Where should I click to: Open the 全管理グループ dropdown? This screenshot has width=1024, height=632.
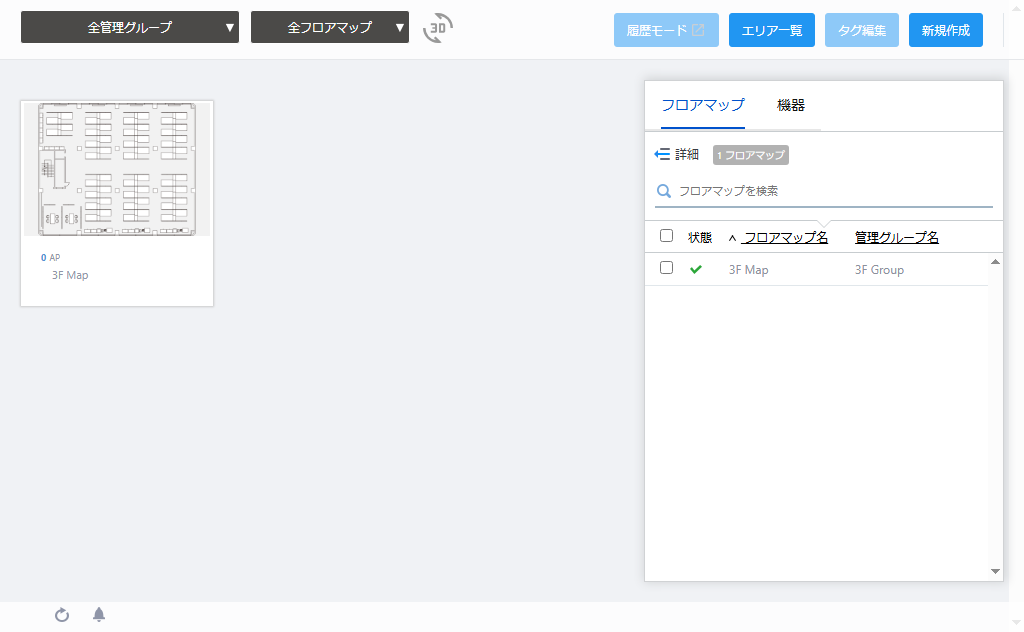click(x=130, y=27)
